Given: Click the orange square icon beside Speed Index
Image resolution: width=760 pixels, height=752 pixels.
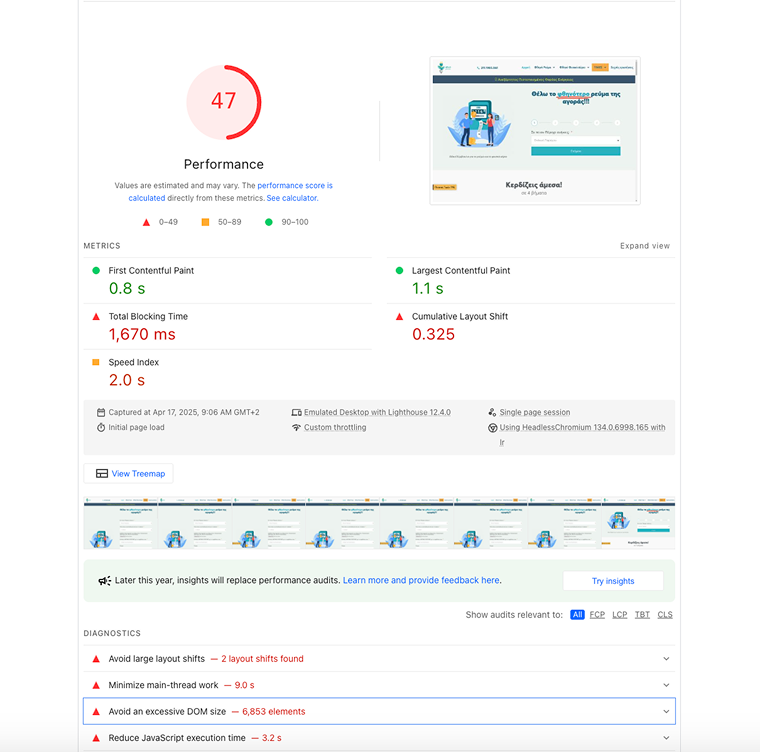Looking at the screenshot, I should (x=96, y=362).
